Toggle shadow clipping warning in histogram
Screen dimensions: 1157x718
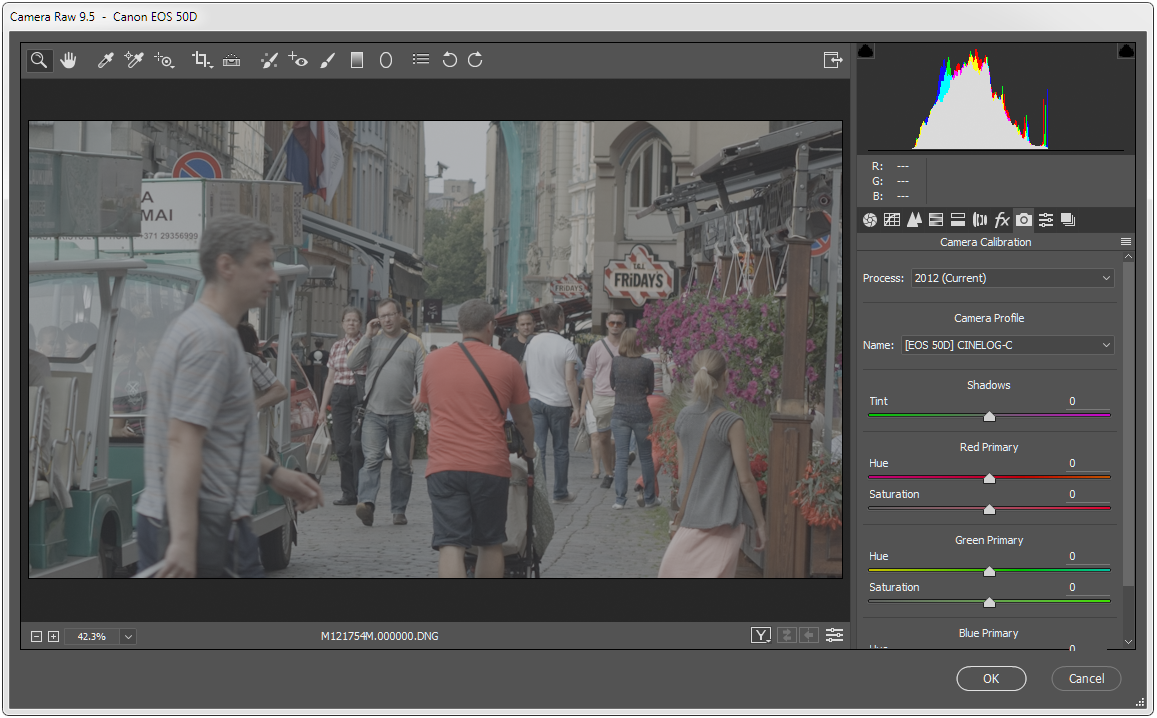[866, 51]
